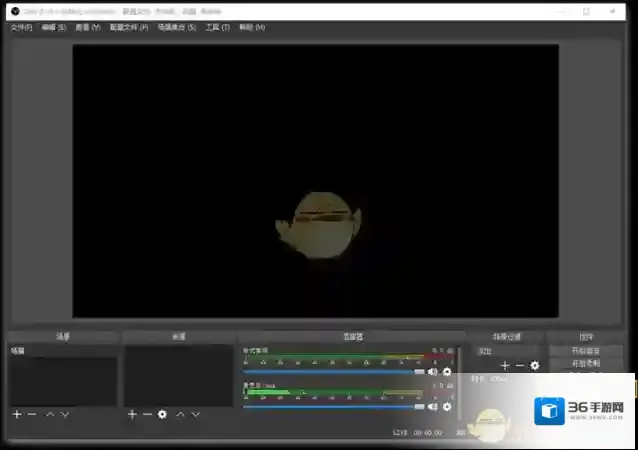Open transition properties with the gear icon
Screen dimensions: 638x450
point(535,366)
